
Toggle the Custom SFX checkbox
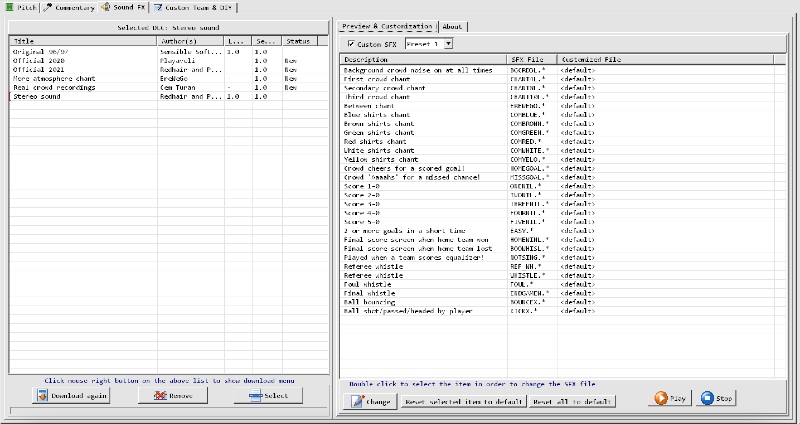pos(349,44)
